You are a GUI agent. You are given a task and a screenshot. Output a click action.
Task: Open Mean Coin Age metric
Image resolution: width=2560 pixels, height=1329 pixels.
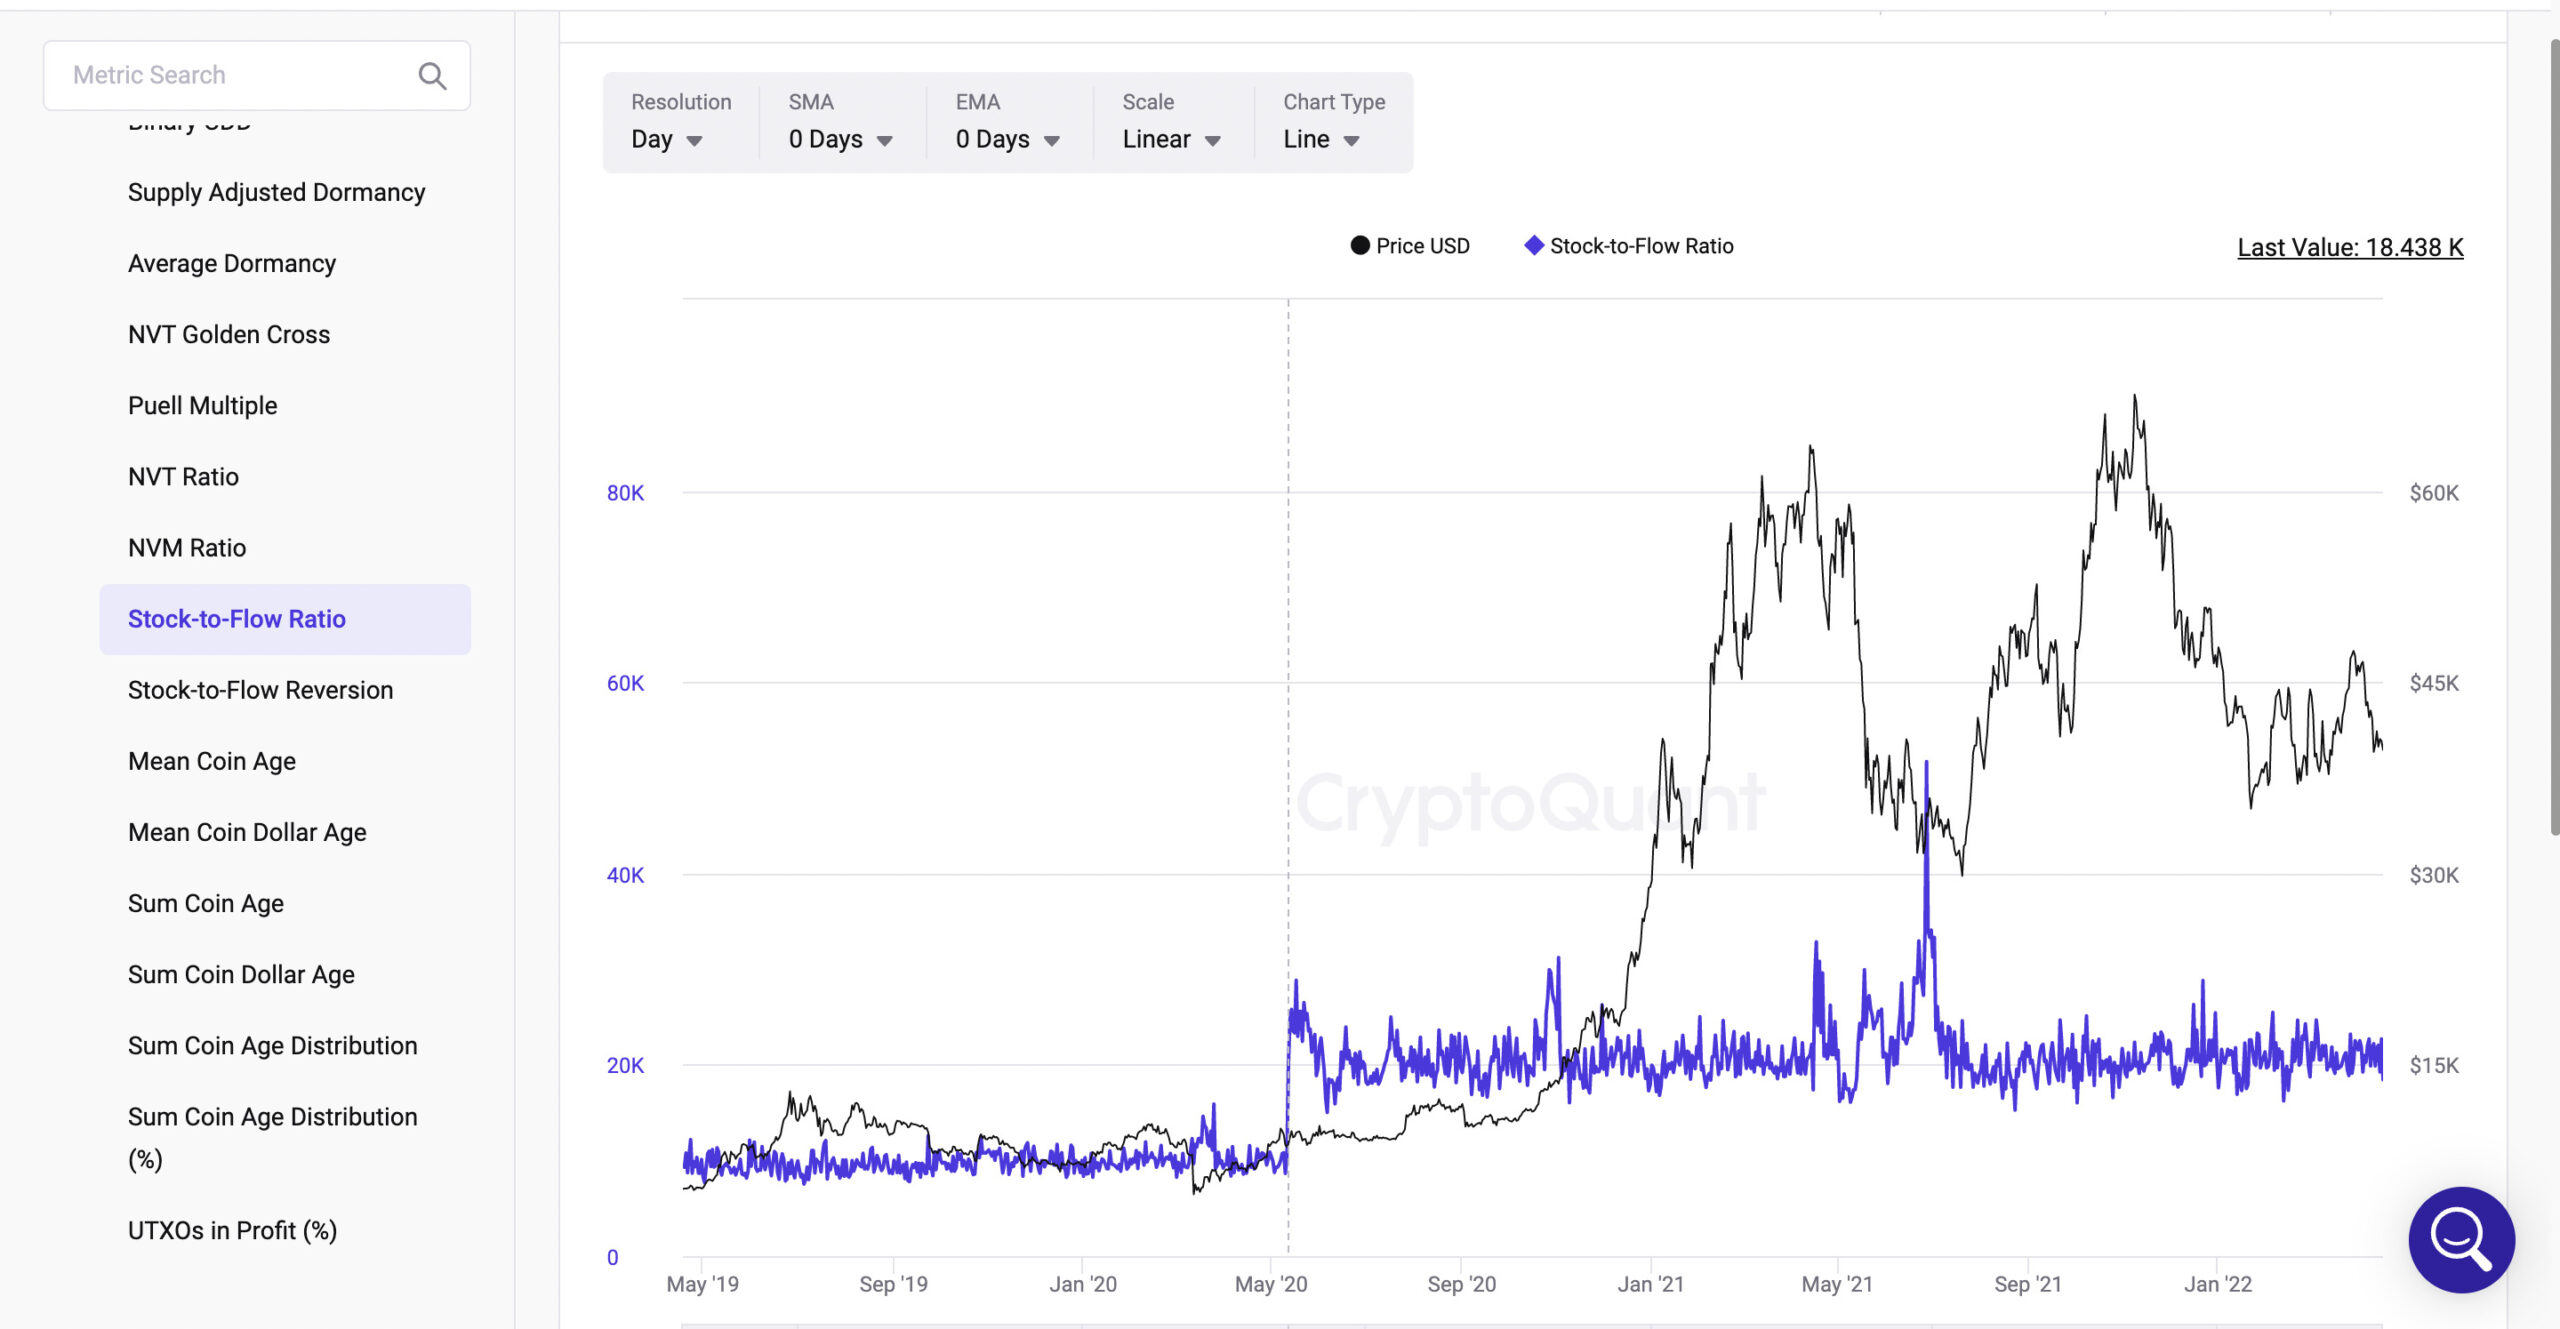pyautogui.click(x=212, y=761)
